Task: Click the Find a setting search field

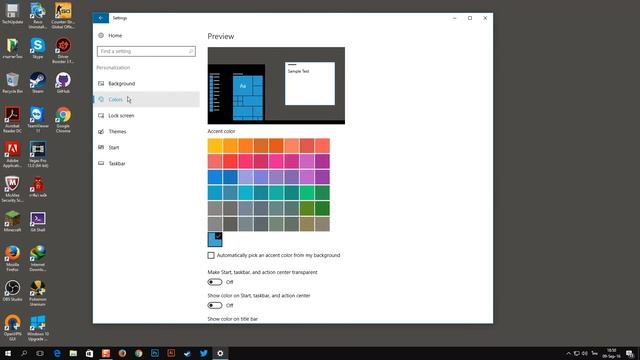Action: (x=146, y=51)
